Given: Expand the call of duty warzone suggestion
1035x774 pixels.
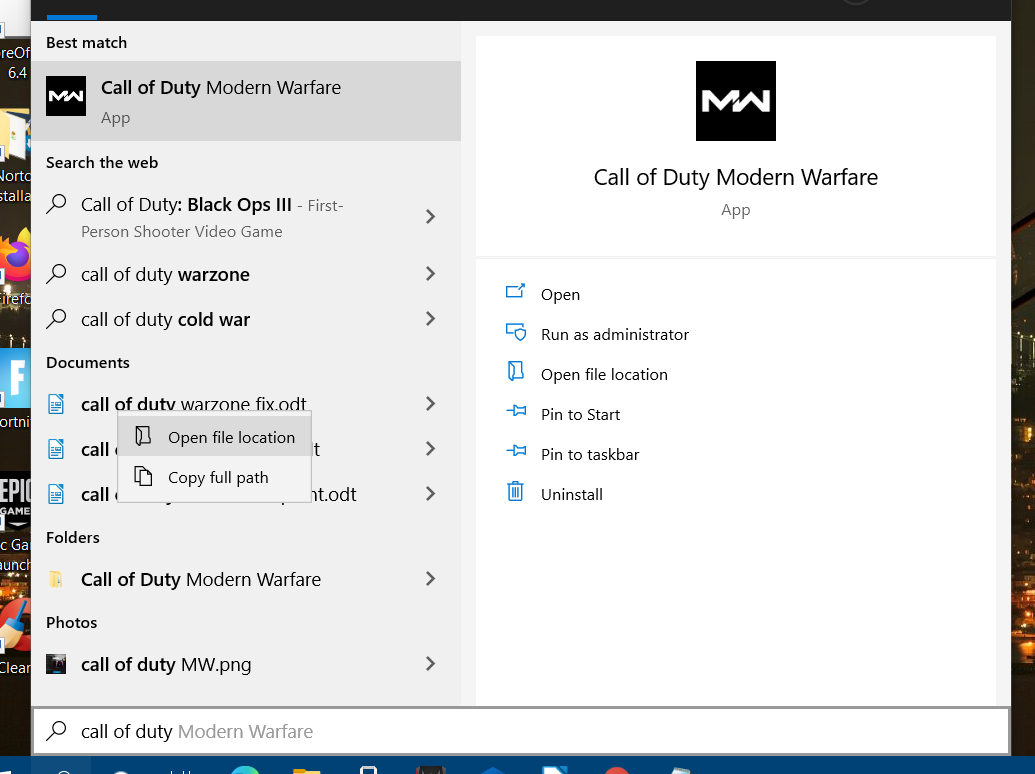Looking at the screenshot, I should 430,274.
